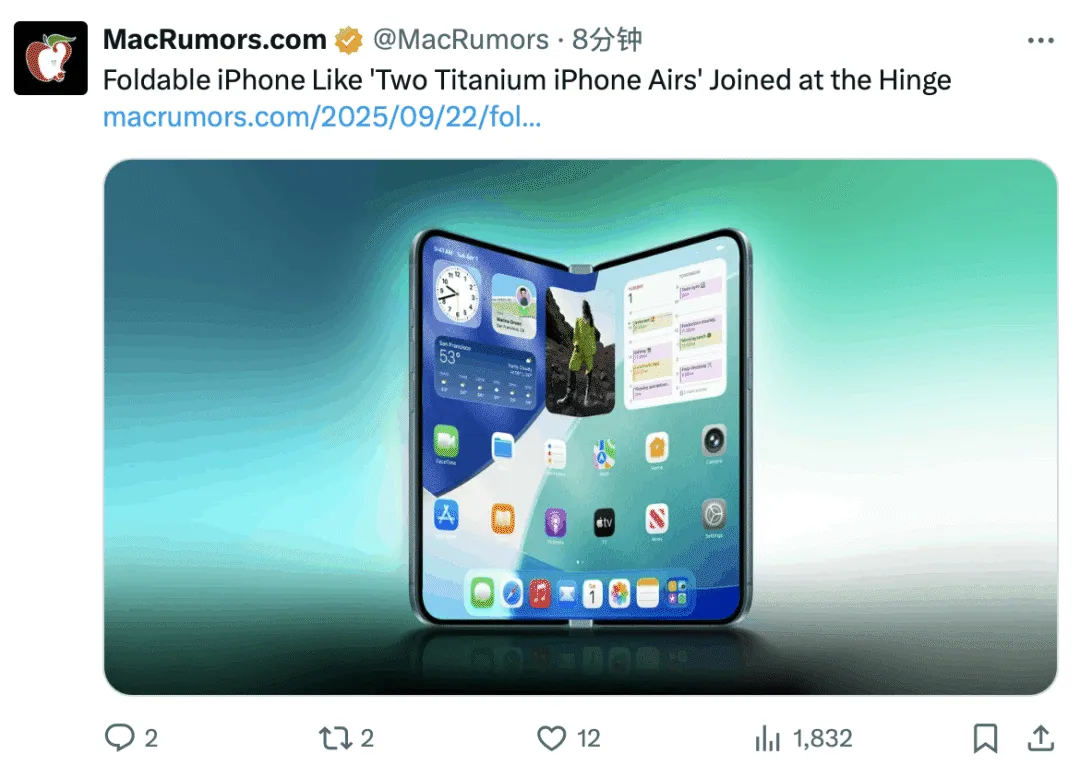Screen dimensions: 1080x766
Task: Open the MacRumors apple logo avatar
Action: 51,58
